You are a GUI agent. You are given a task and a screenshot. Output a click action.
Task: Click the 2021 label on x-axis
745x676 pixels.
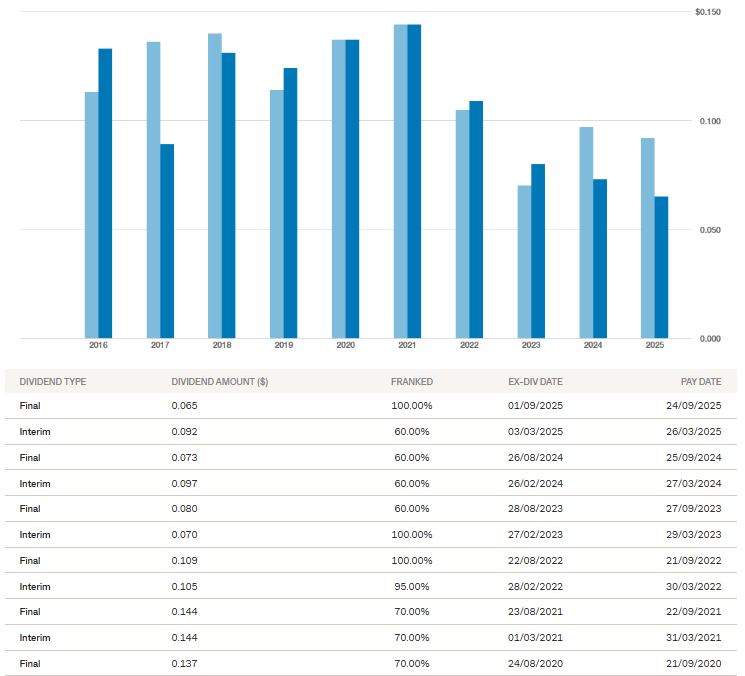[407, 345]
